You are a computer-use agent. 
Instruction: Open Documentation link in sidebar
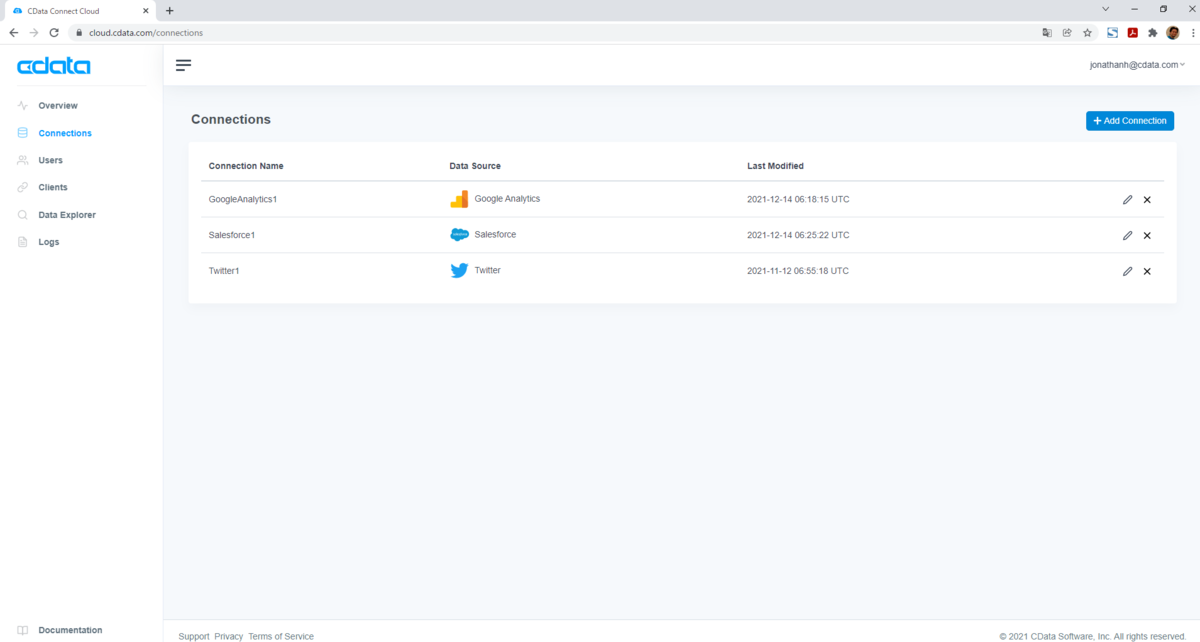tap(70, 630)
